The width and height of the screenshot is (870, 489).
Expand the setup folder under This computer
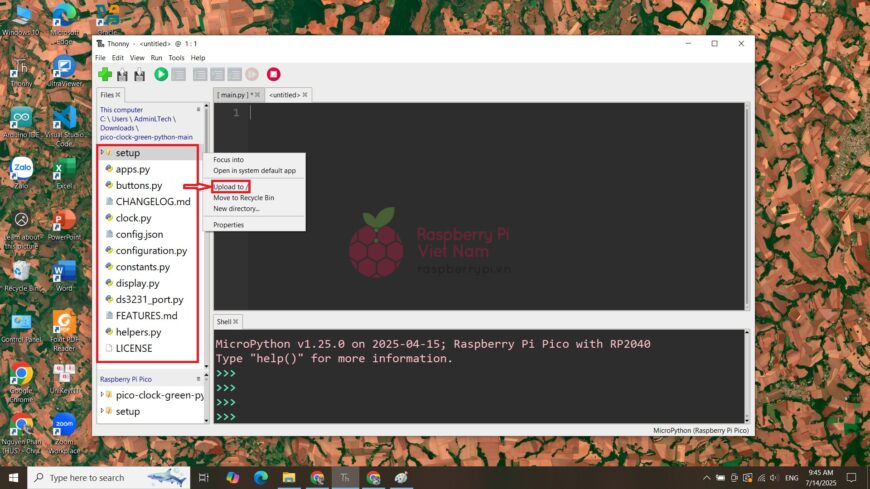point(102,153)
